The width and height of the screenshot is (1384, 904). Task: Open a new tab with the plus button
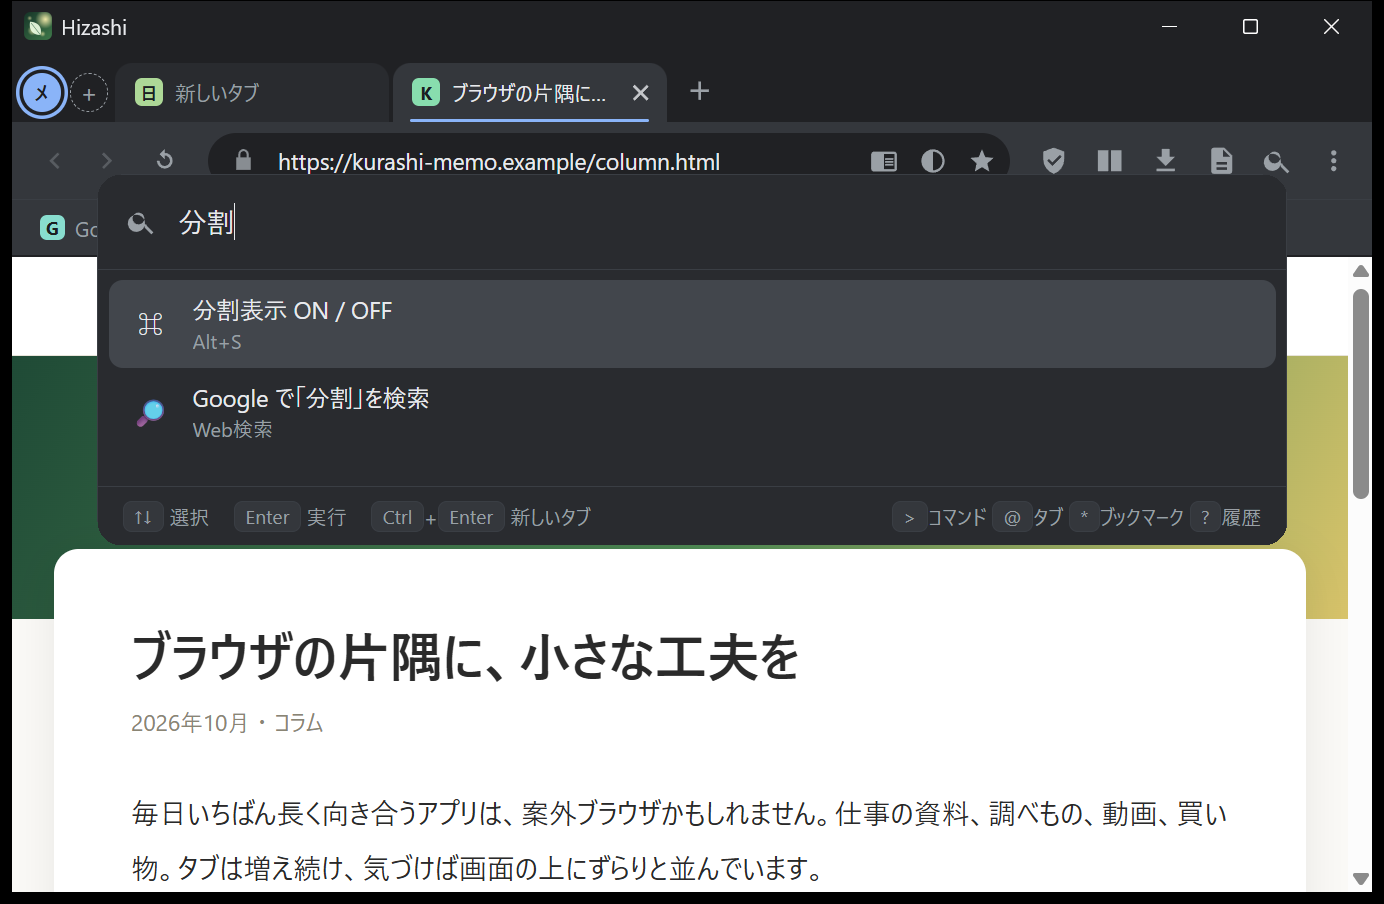click(700, 91)
